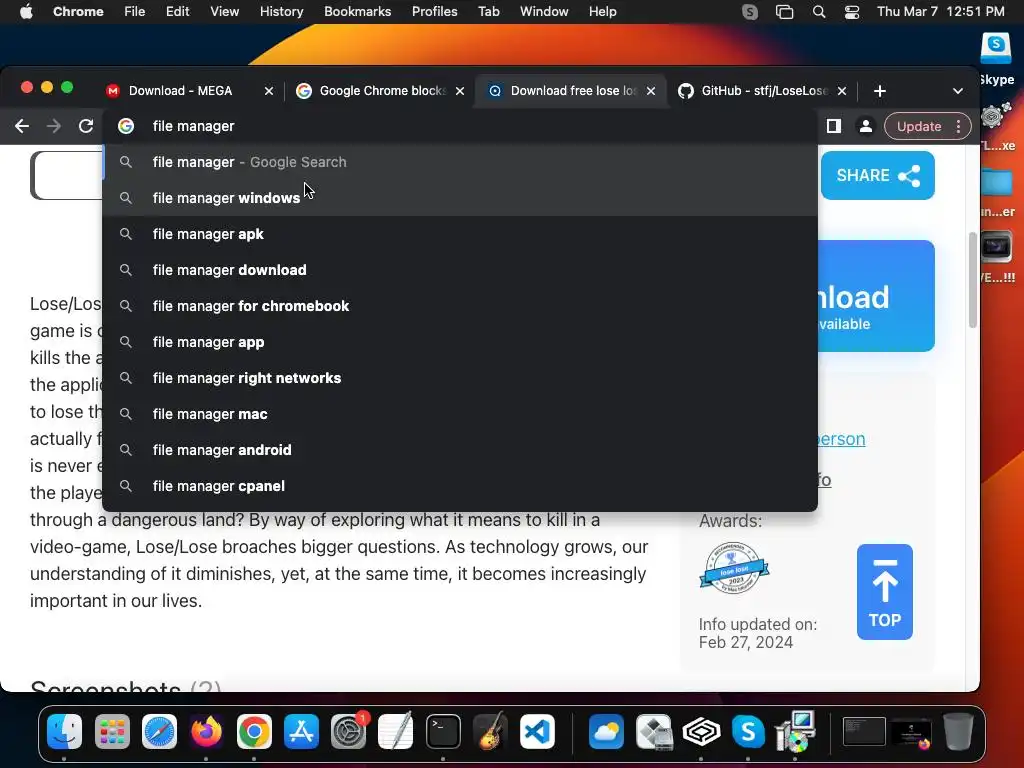Click the blue Download button on page

point(876,296)
